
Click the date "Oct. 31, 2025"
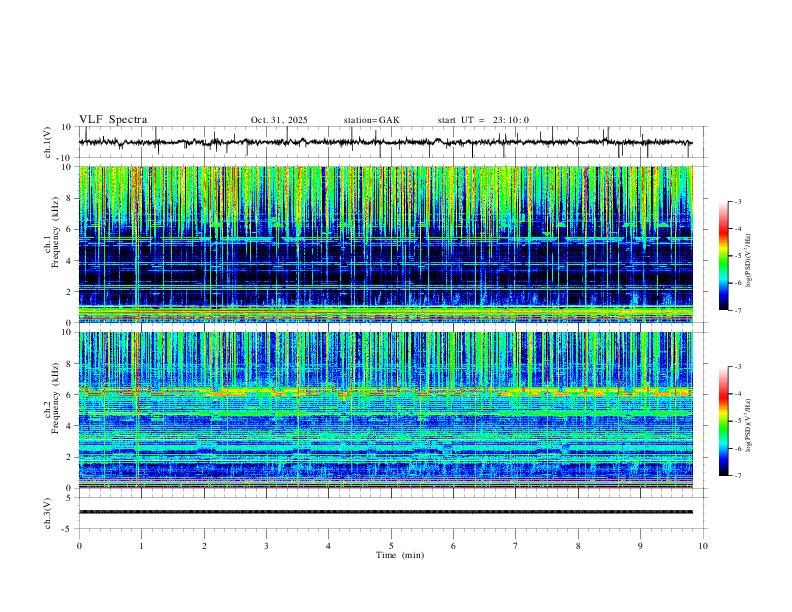tap(279, 120)
